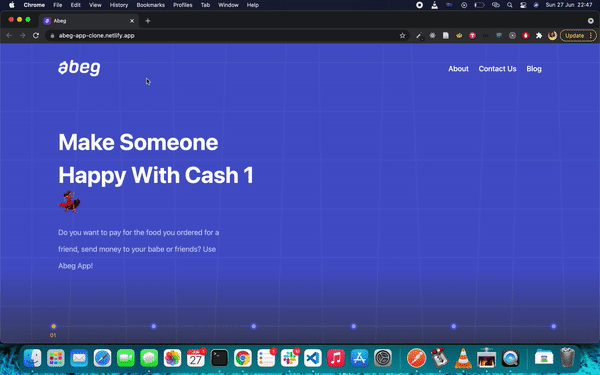Screen dimensions: 600x375
Task: Open the Help menu
Action: tap(253, 5)
